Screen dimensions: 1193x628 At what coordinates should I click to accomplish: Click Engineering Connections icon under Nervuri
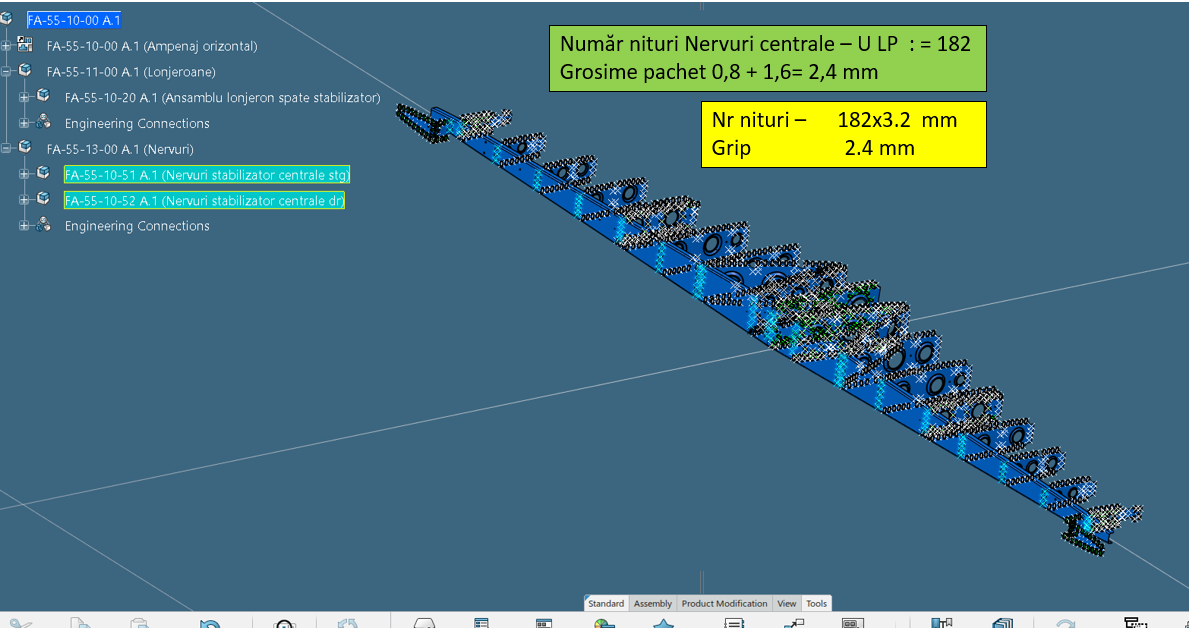[43, 225]
